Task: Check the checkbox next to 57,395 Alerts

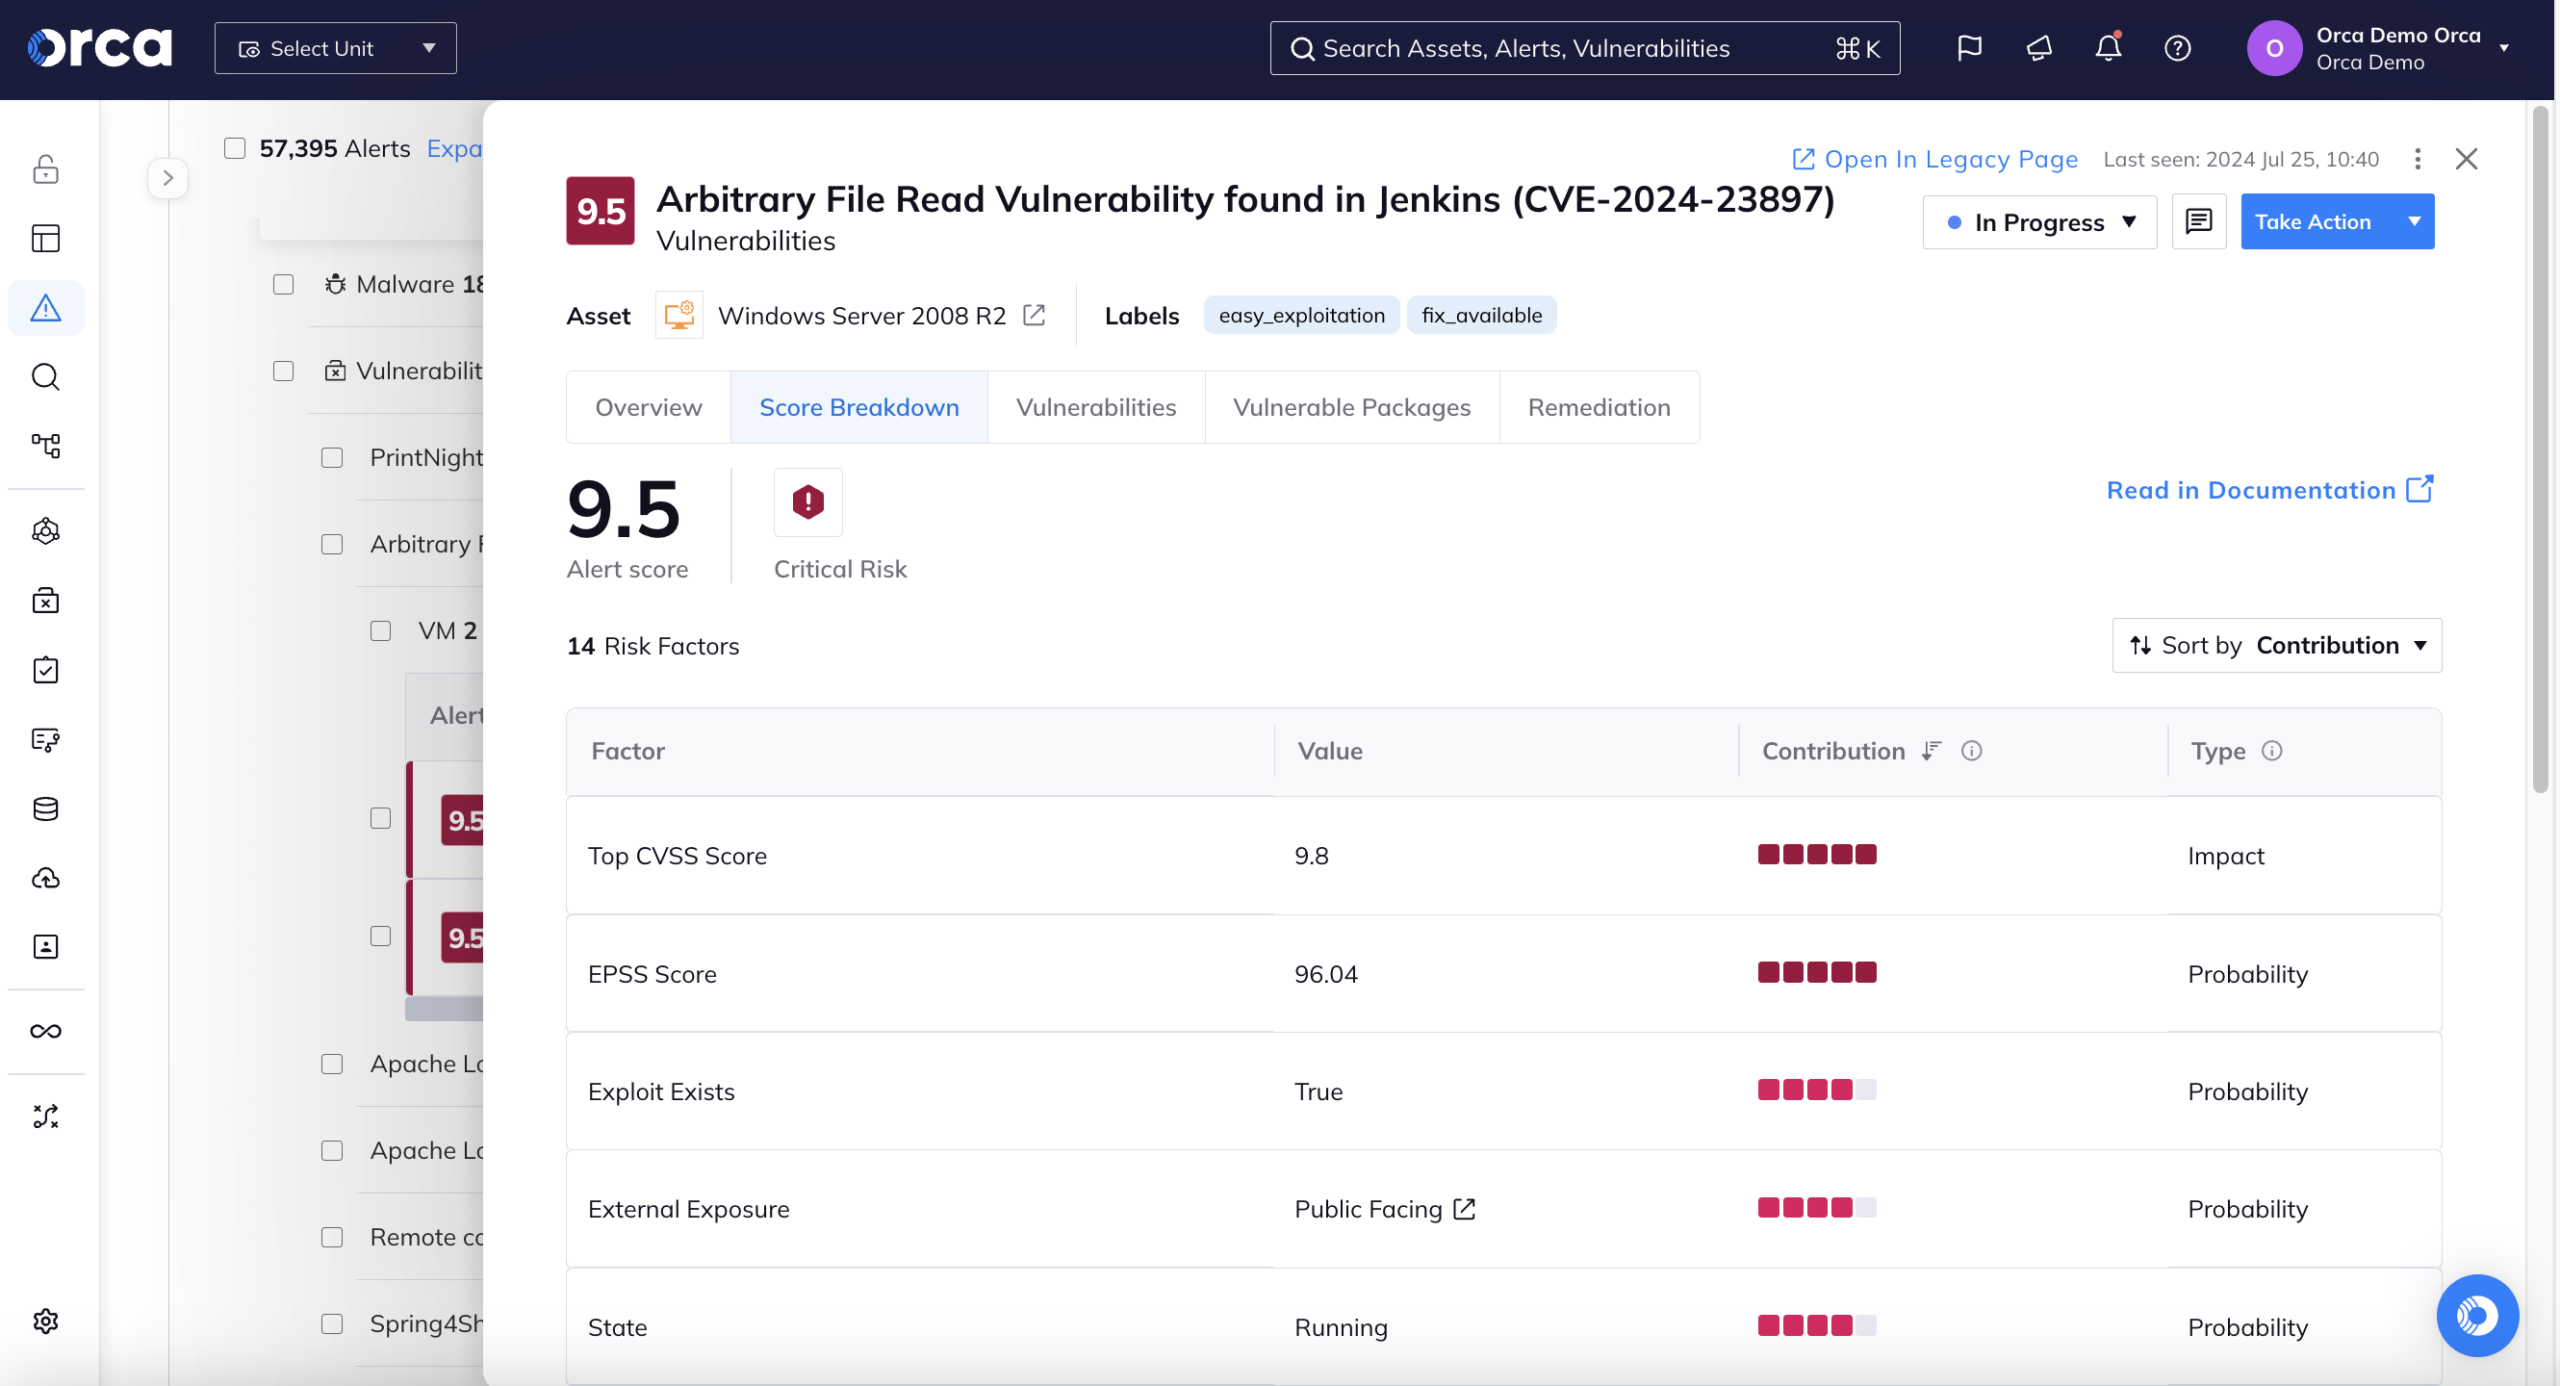Action: [234, 147]
